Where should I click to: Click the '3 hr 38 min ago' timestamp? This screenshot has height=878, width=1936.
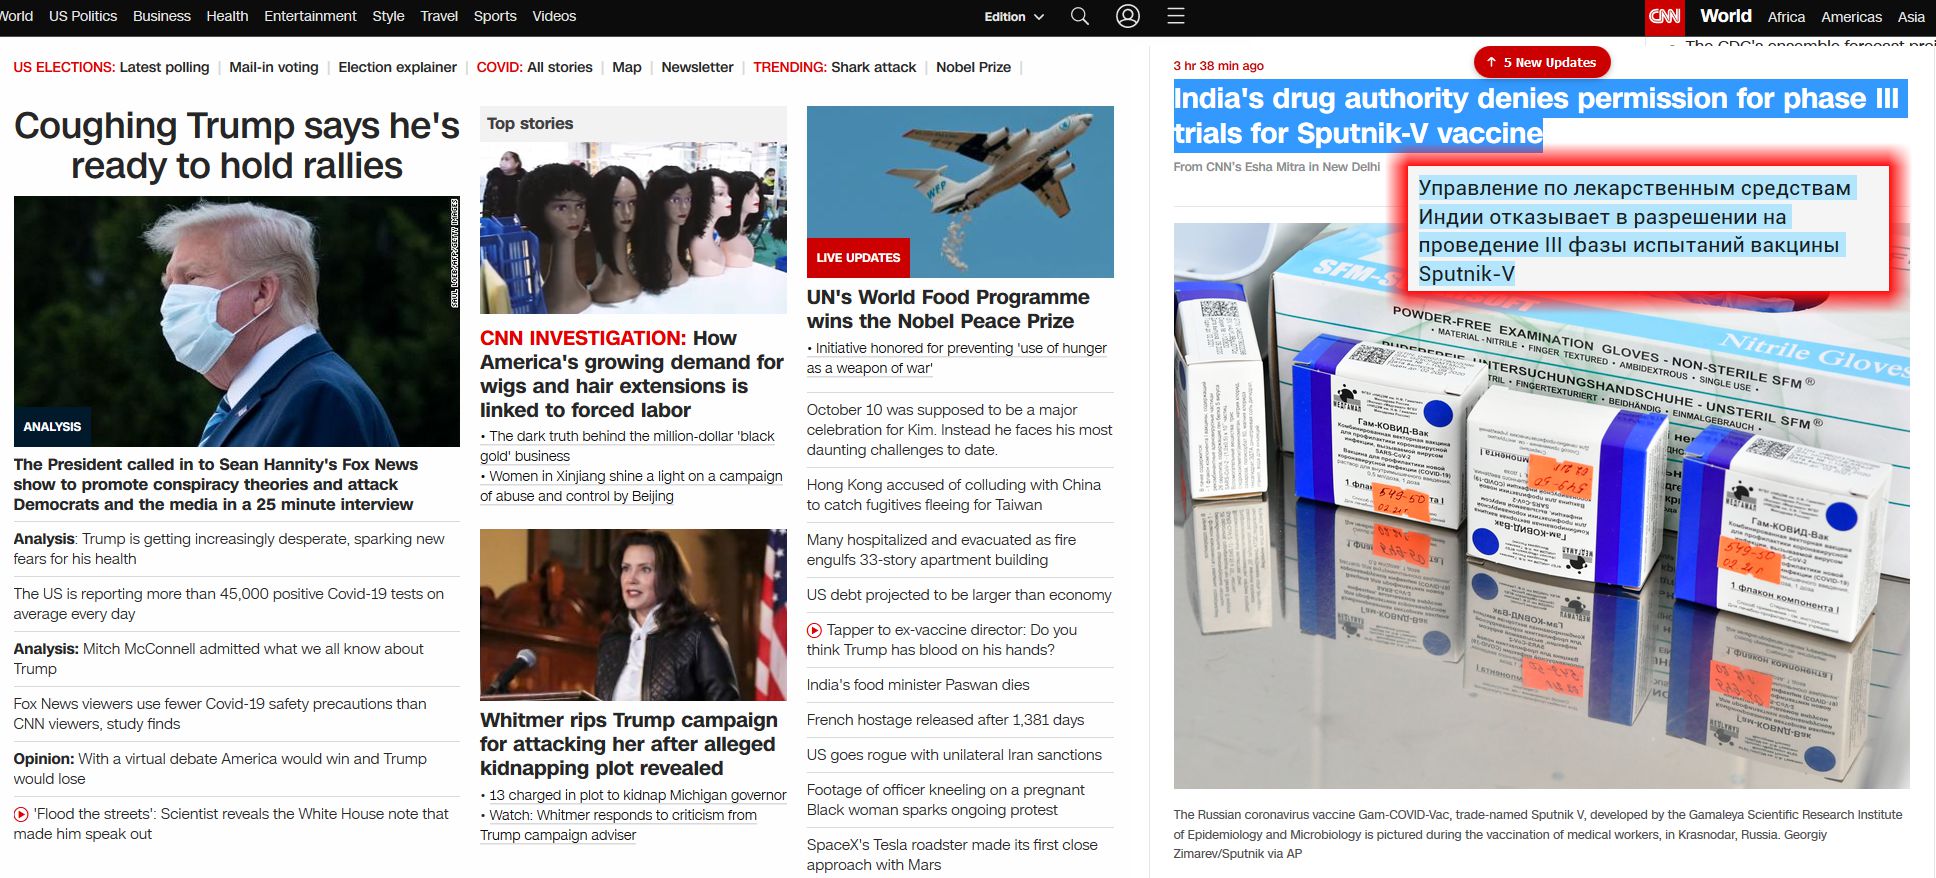(1218, 66)
